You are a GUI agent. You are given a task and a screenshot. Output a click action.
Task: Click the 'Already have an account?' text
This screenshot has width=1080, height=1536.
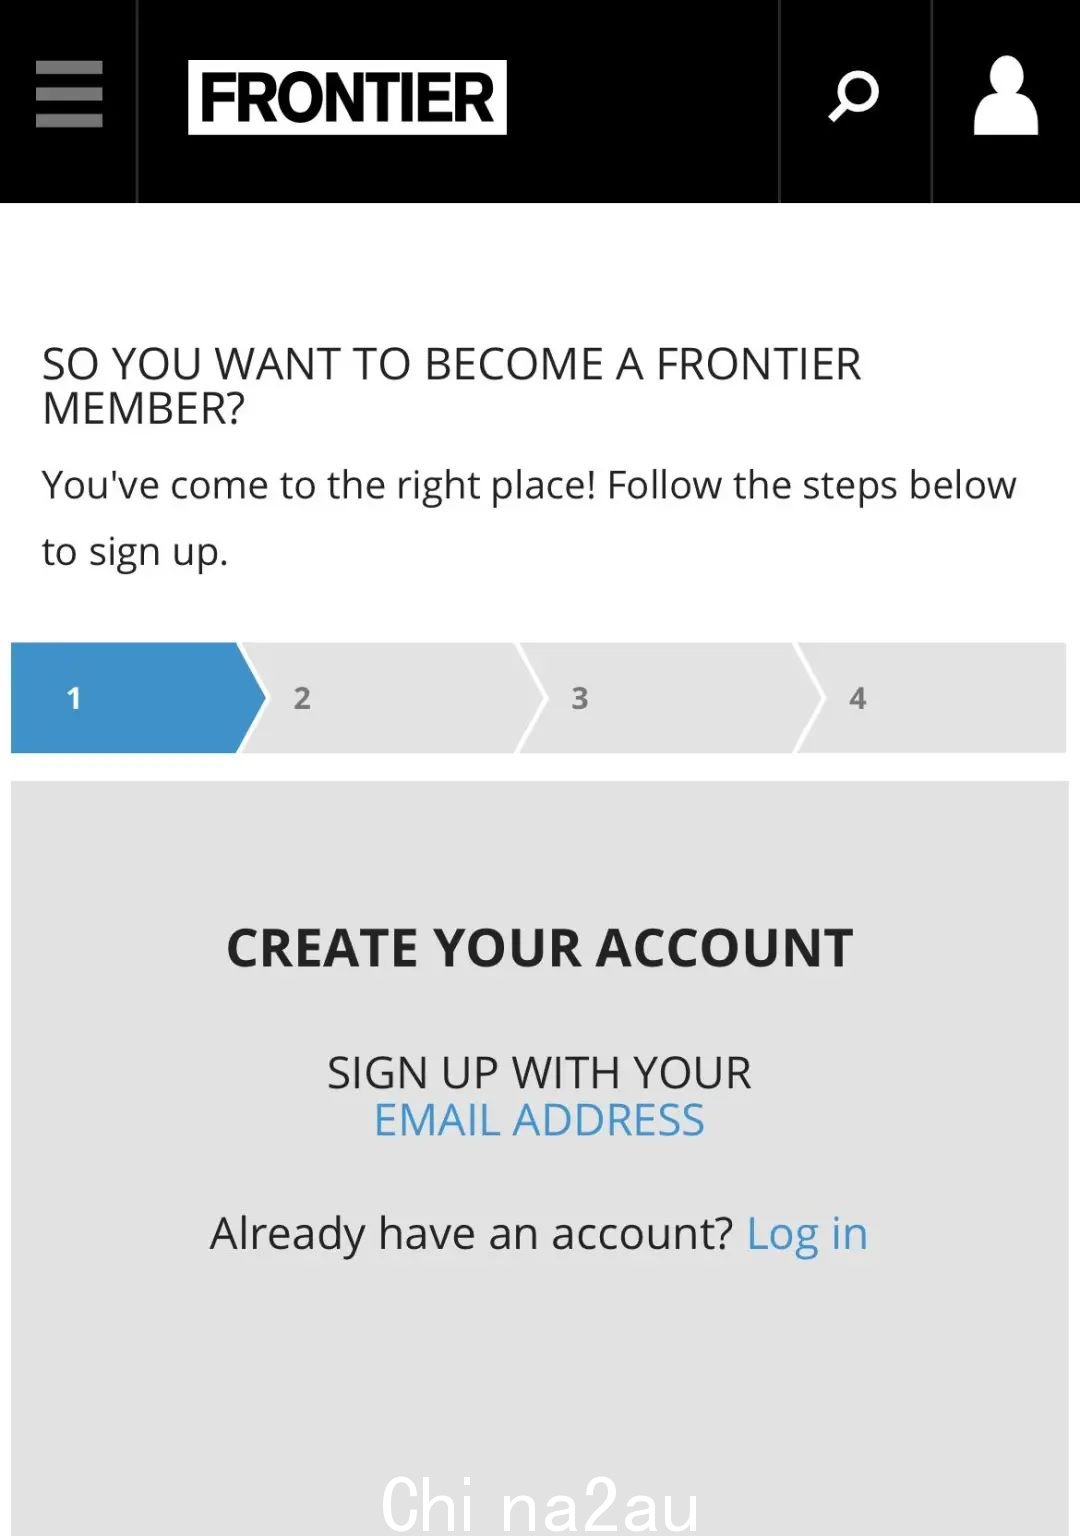471,1234
